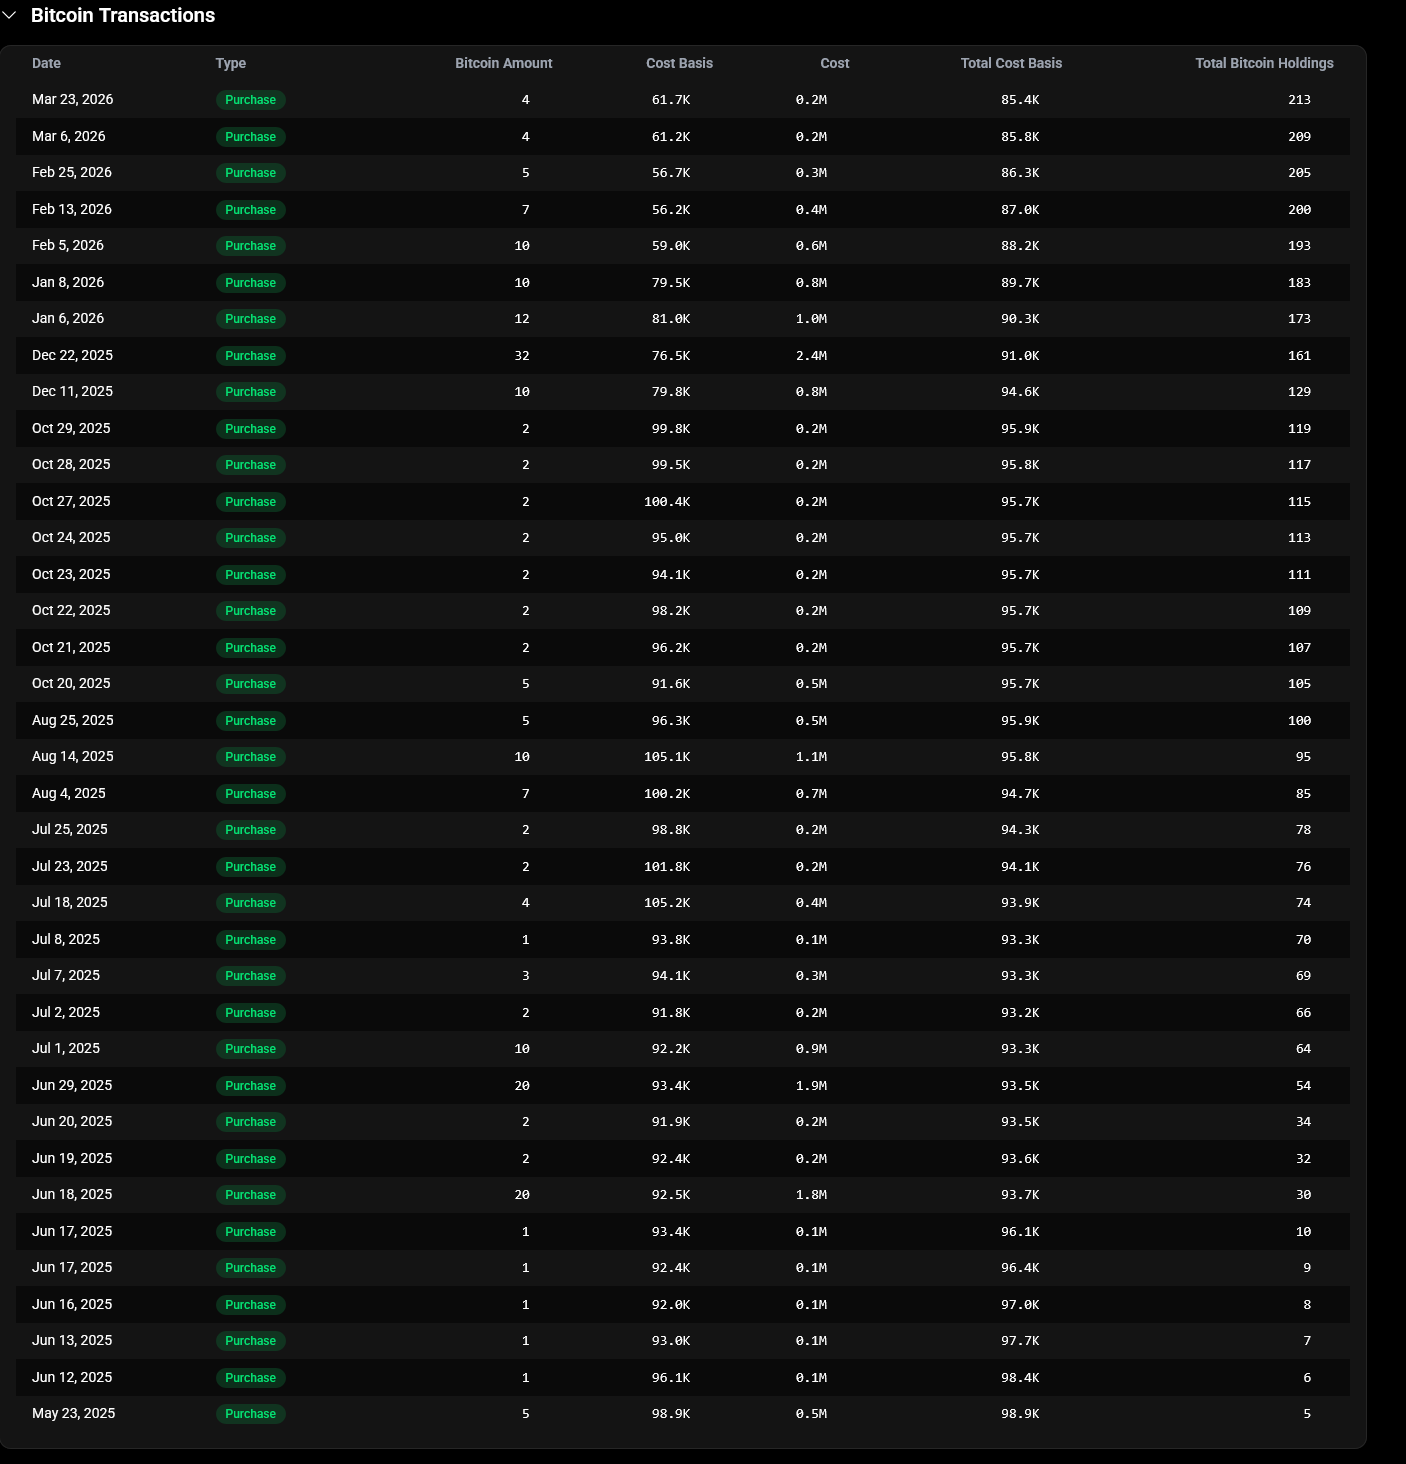Click the Oct 27, 2025 date cell
Screen dimensions: 1406x1464
tap(72, 501)
